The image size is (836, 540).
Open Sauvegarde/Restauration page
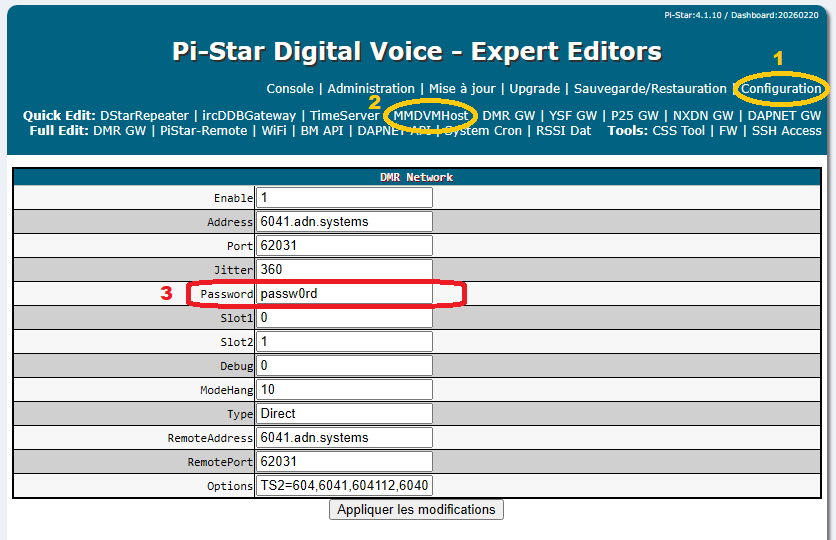pyautogui.click(x=650, y=89)
